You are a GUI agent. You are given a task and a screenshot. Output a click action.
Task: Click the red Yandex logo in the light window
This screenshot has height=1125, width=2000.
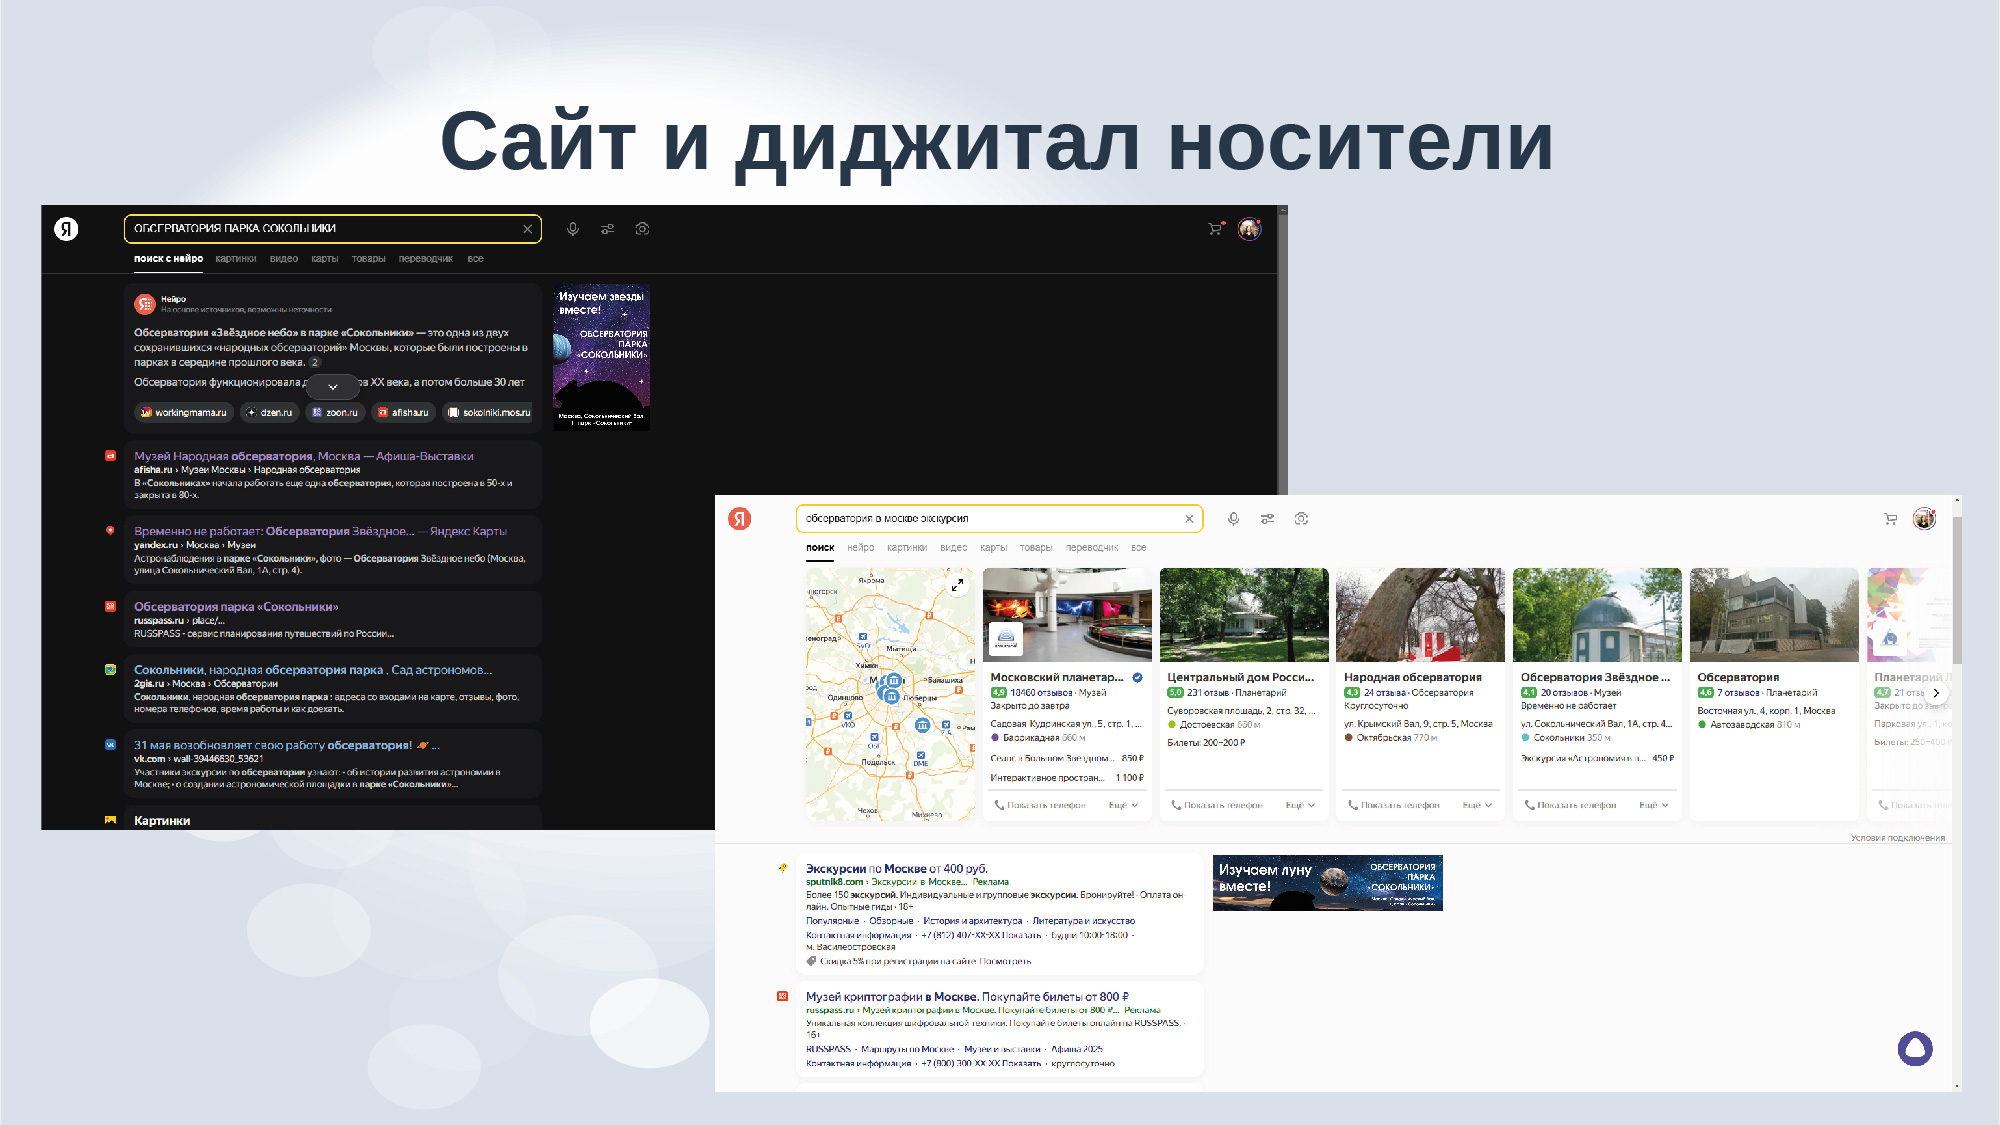pos(740,519)
